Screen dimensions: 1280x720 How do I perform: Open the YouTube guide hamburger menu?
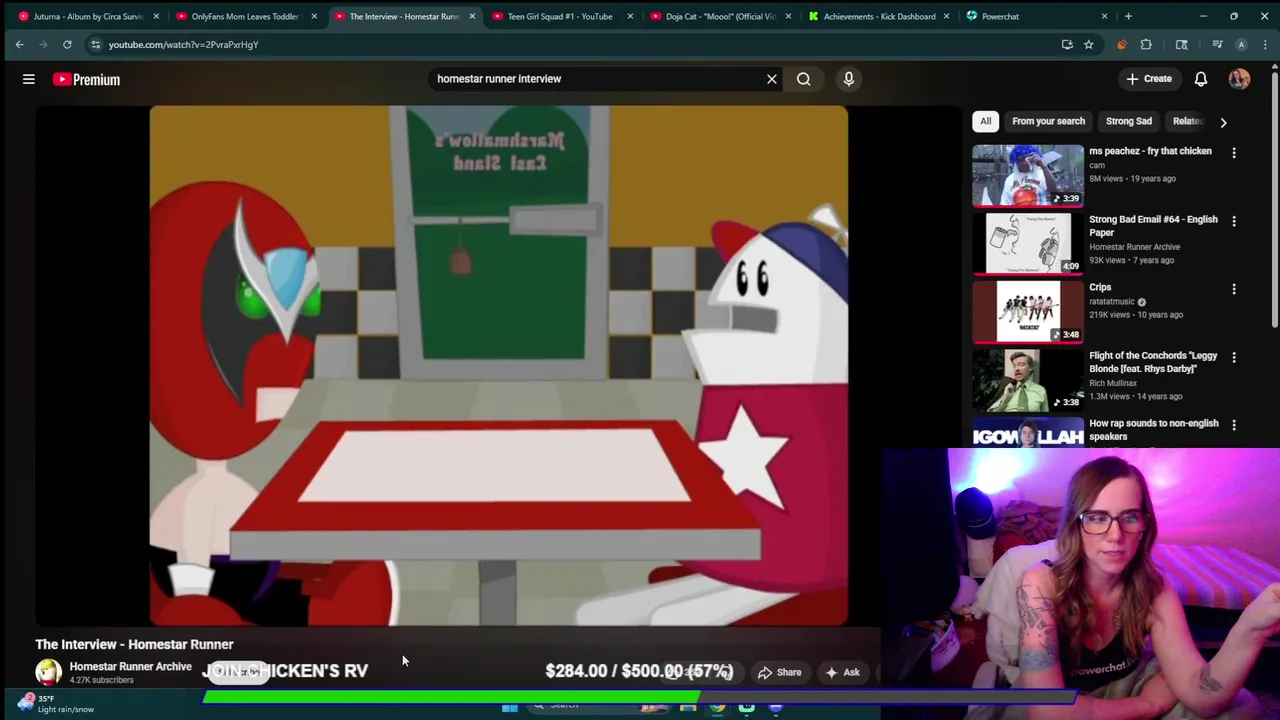pos(29,79)
